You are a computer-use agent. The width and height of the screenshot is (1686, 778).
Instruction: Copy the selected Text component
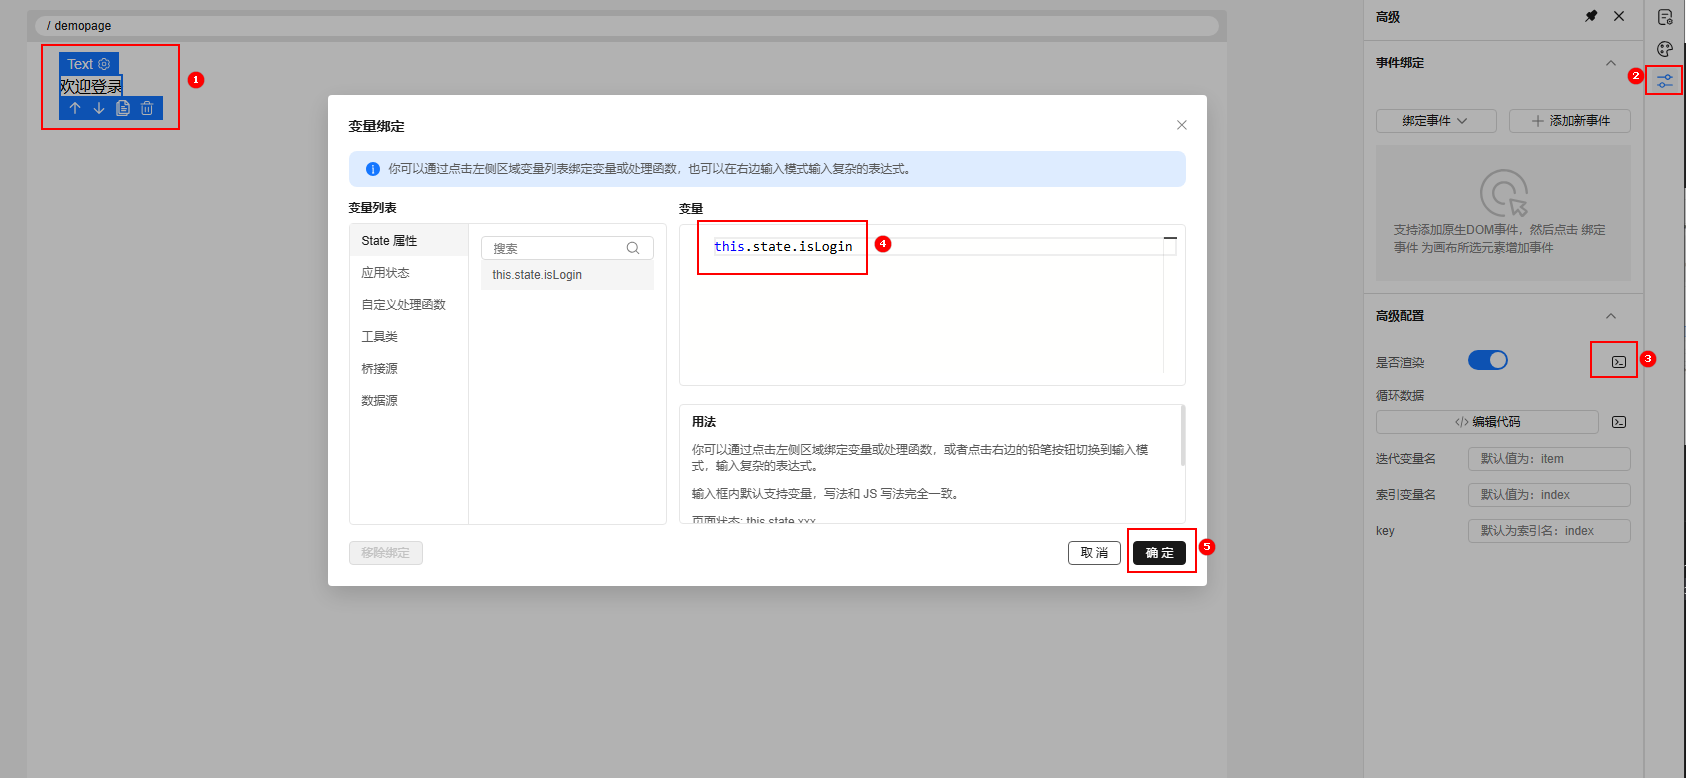pyautogui.click(x=123, y=108)
